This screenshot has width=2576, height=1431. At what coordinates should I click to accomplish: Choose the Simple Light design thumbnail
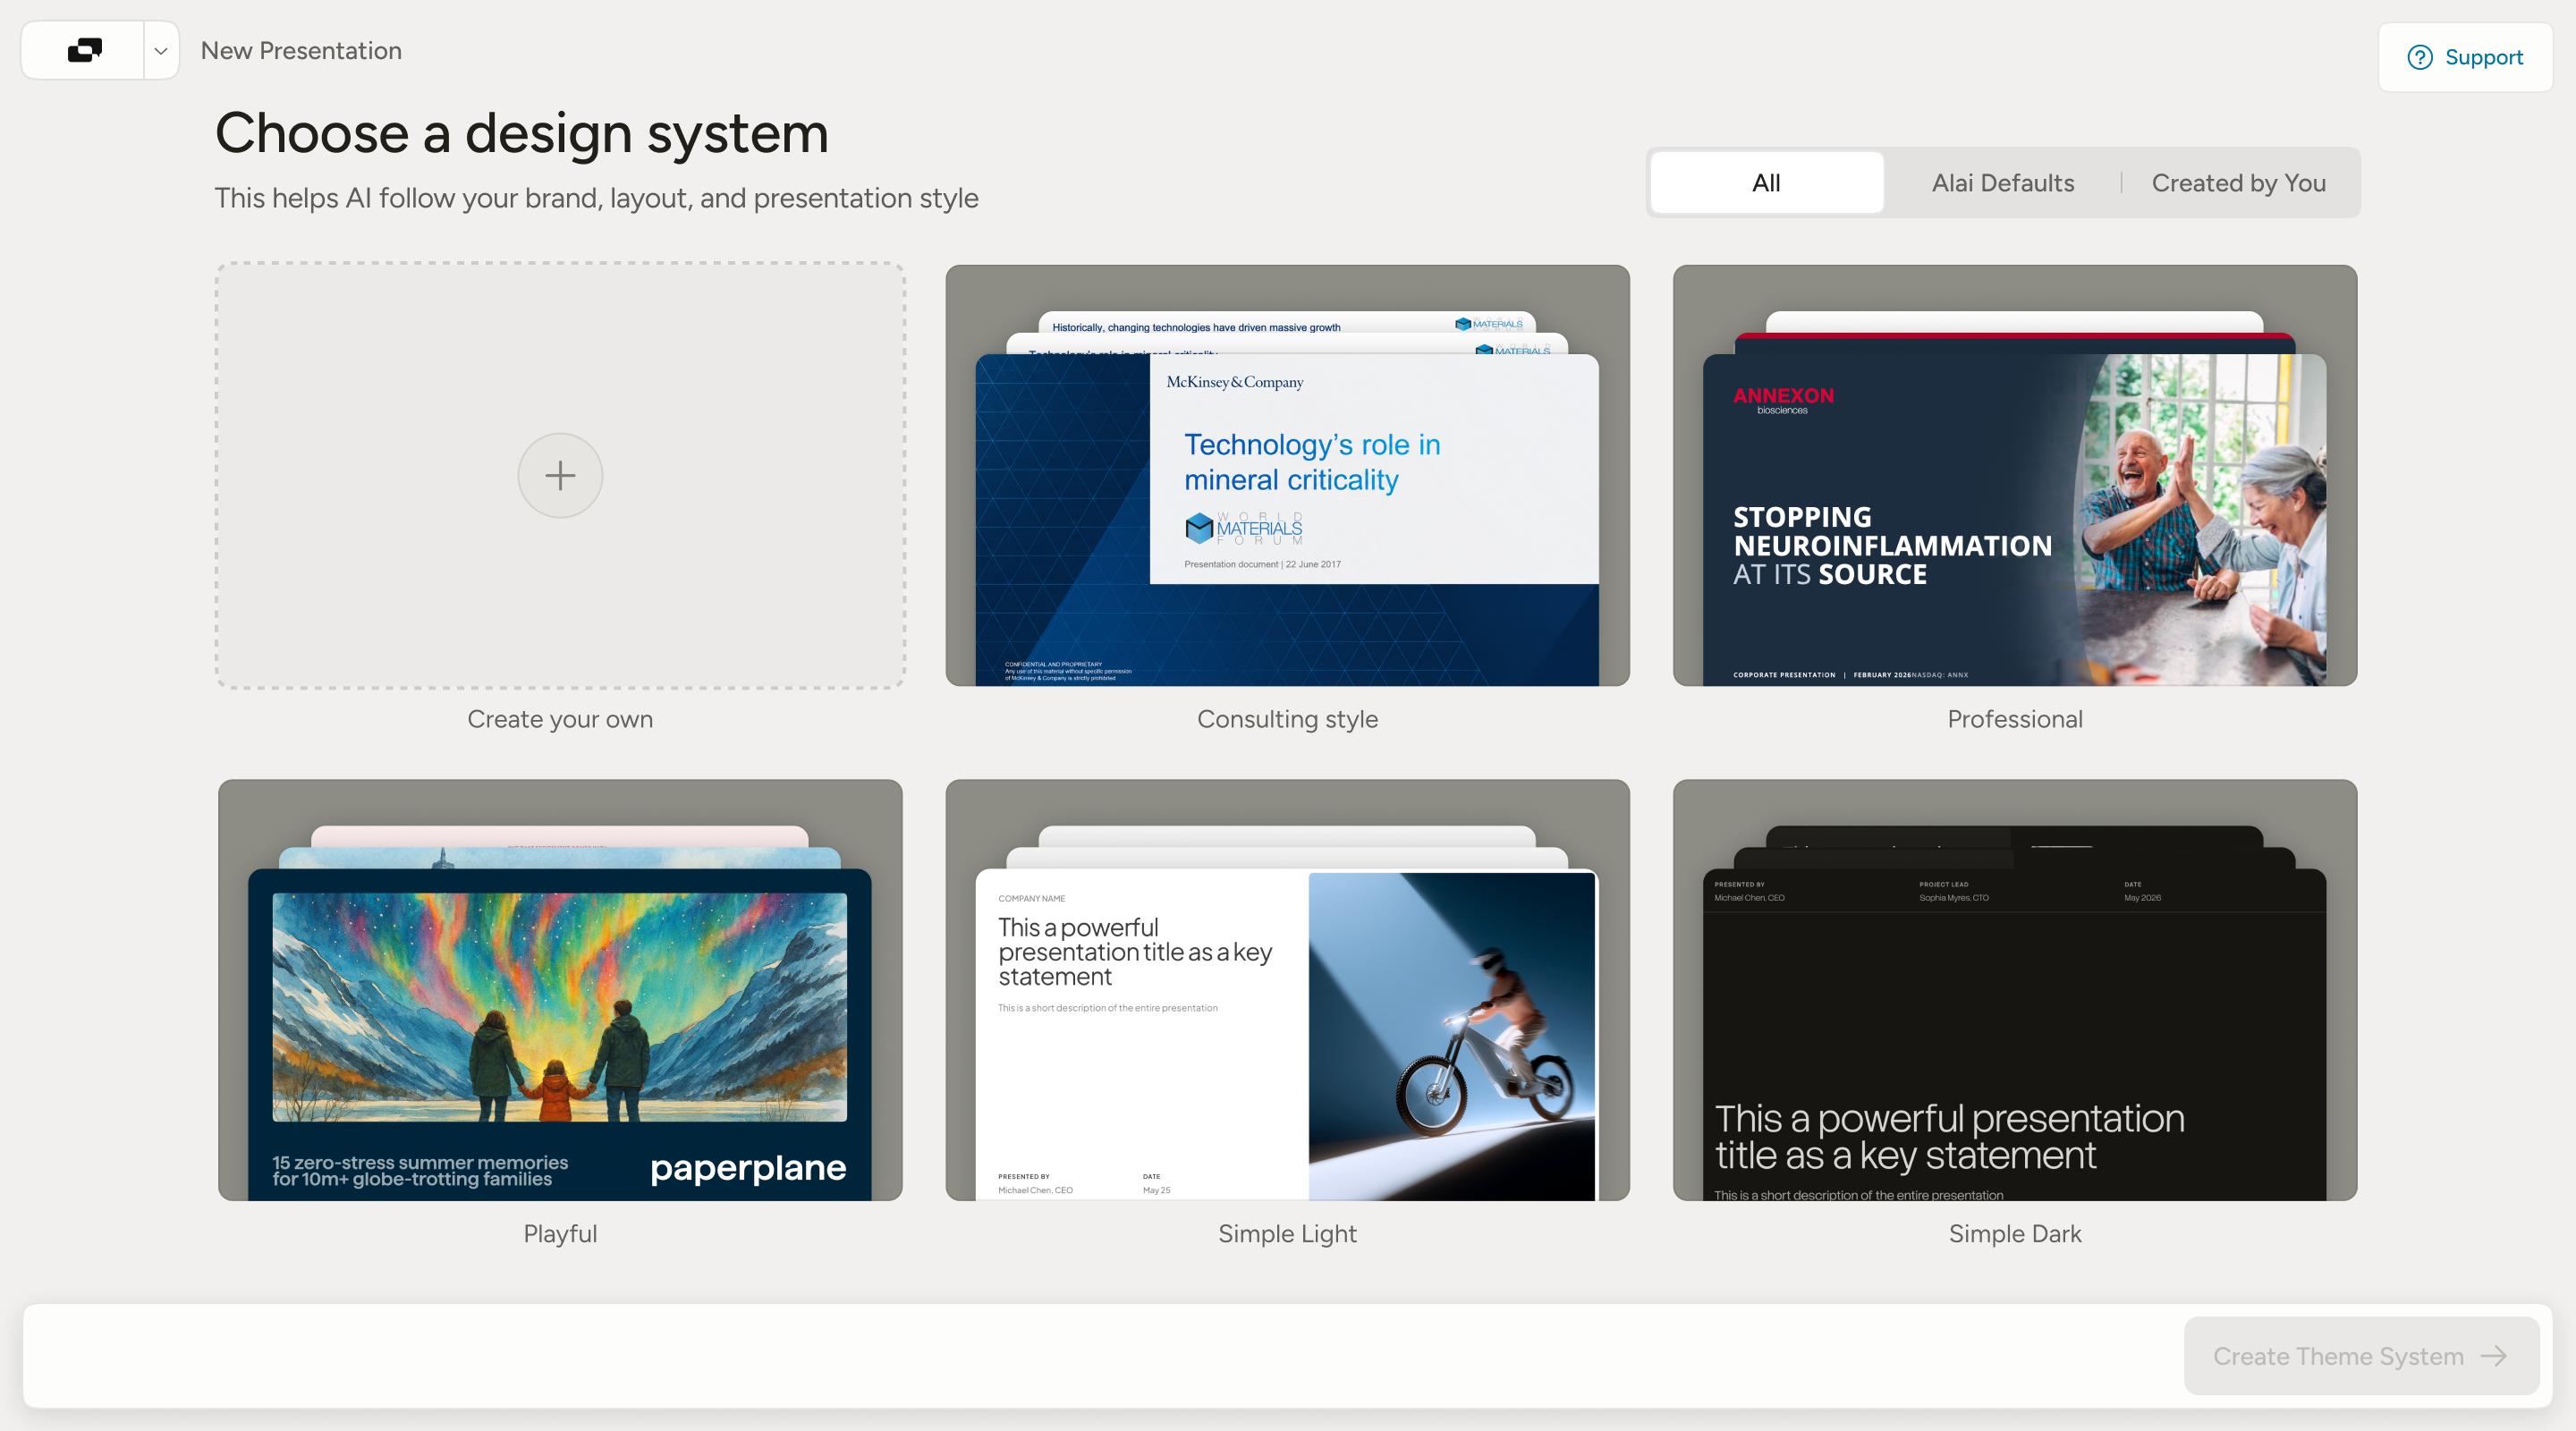coord(1287,990)
